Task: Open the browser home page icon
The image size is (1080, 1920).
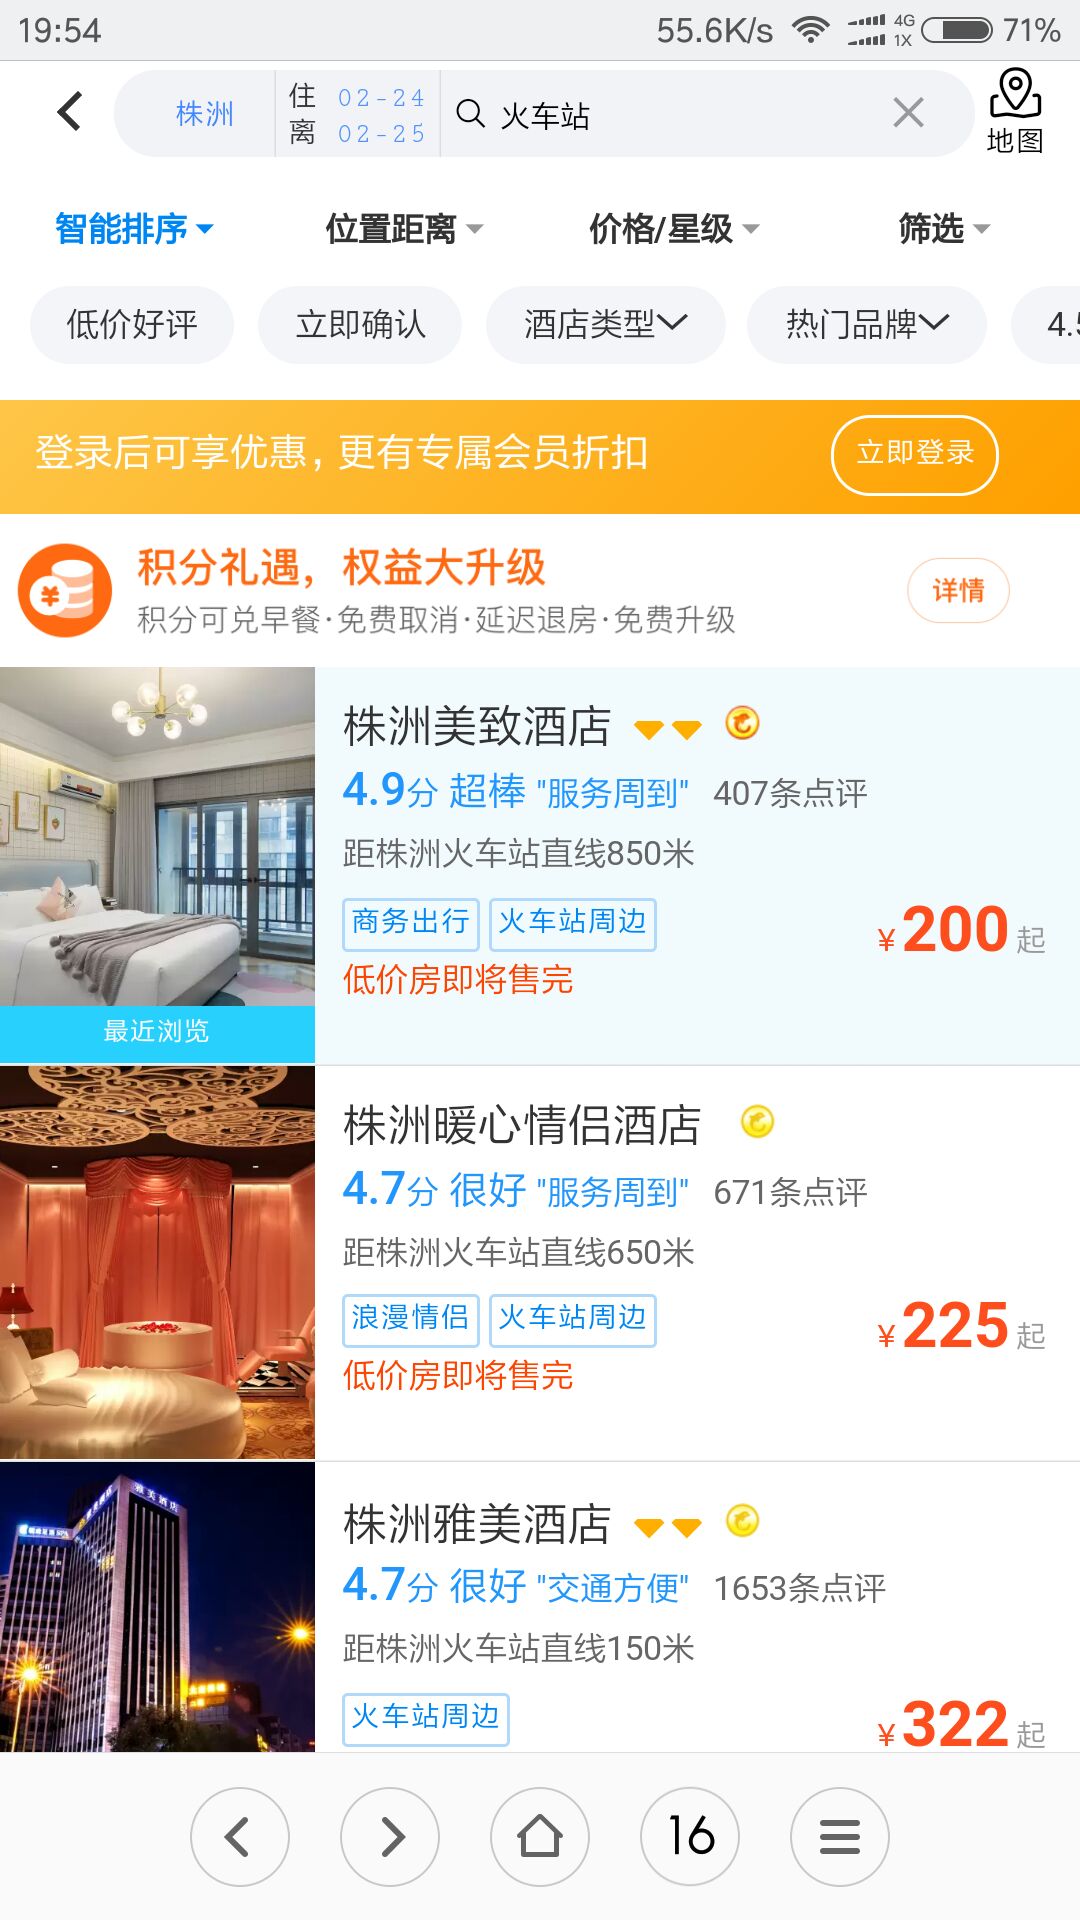Action: [540, 1837]
